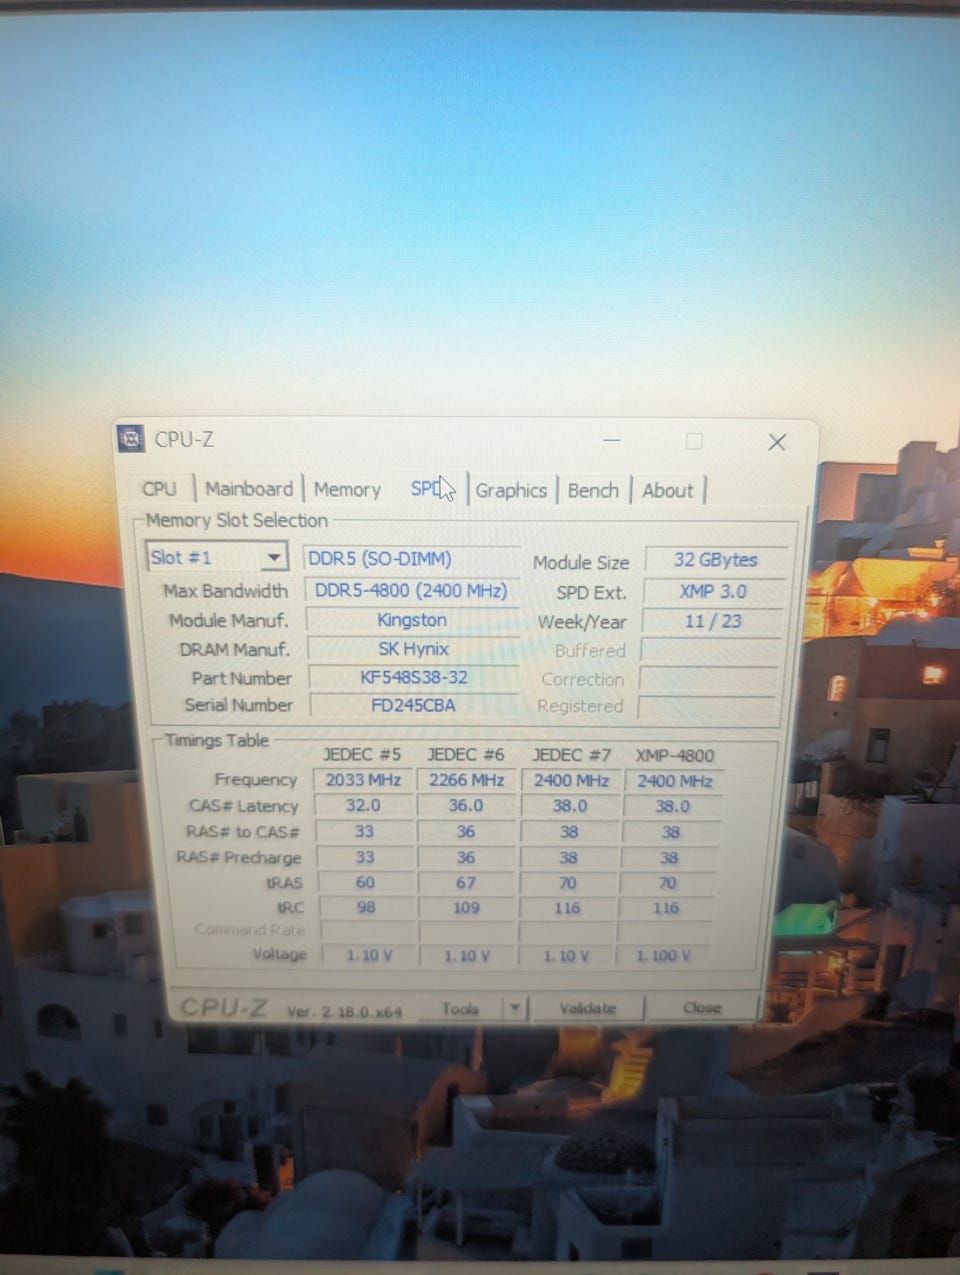
Task: Open the Bench tab
Action: coord(593,490)
